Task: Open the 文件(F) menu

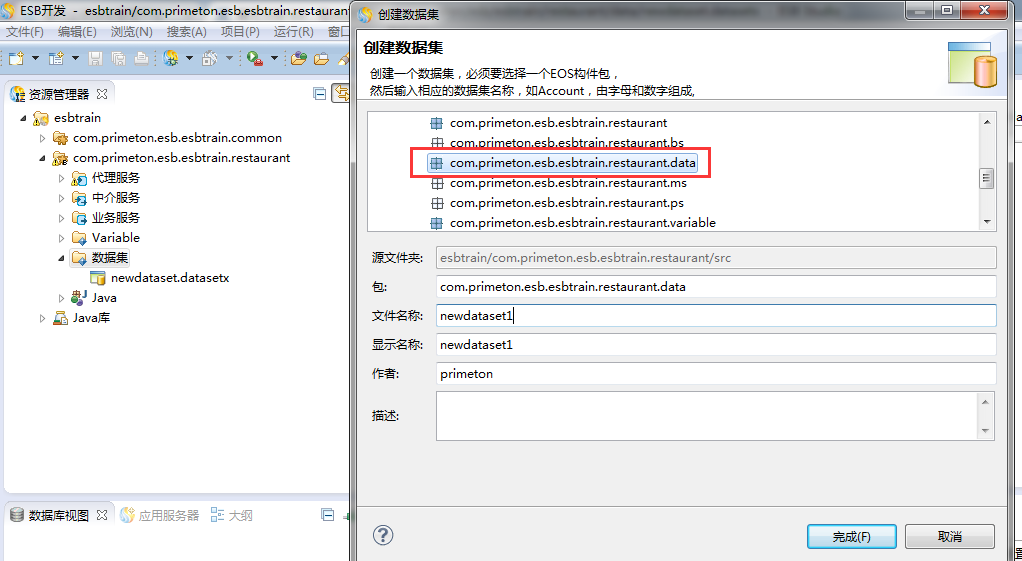Action: tap(25, 32)
